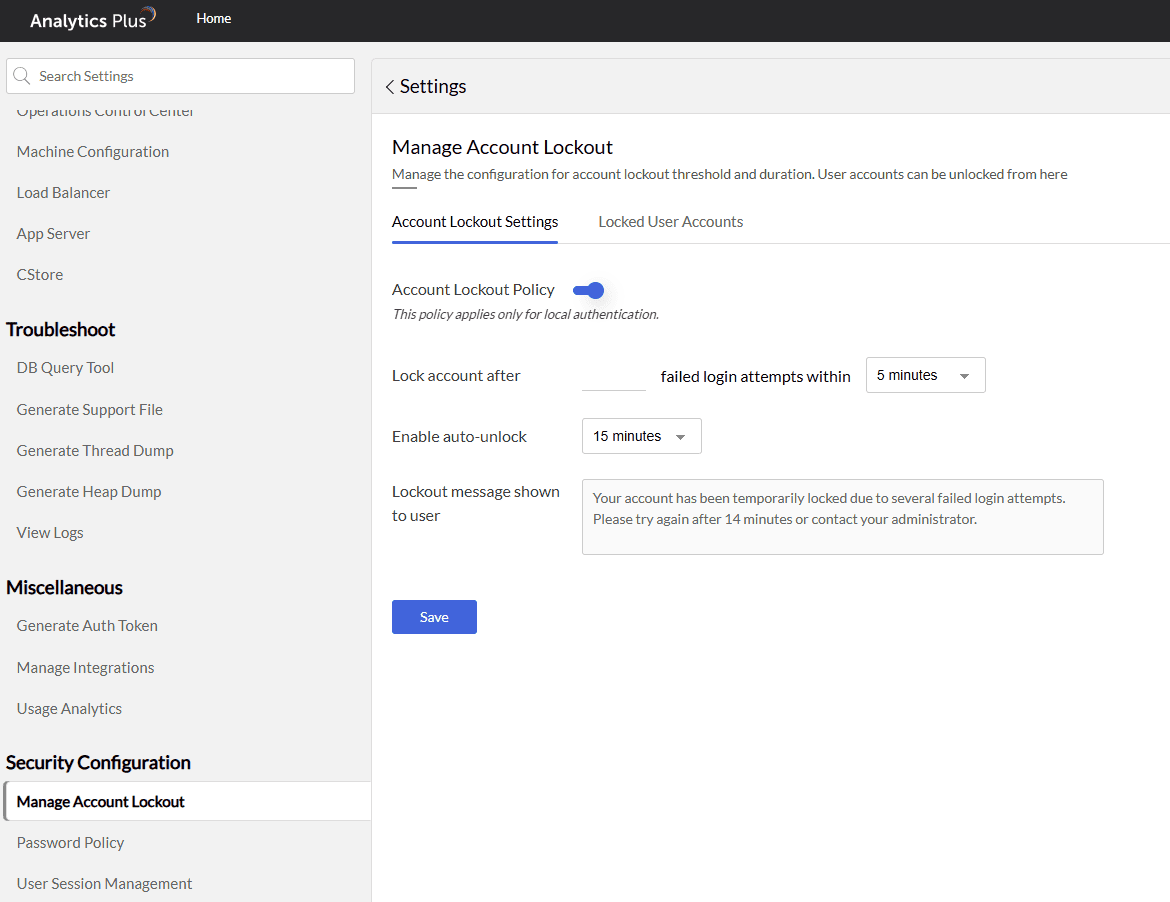Focus the Search Settings box
This screenshot has width=1170, height=902.
click(190, 76)
